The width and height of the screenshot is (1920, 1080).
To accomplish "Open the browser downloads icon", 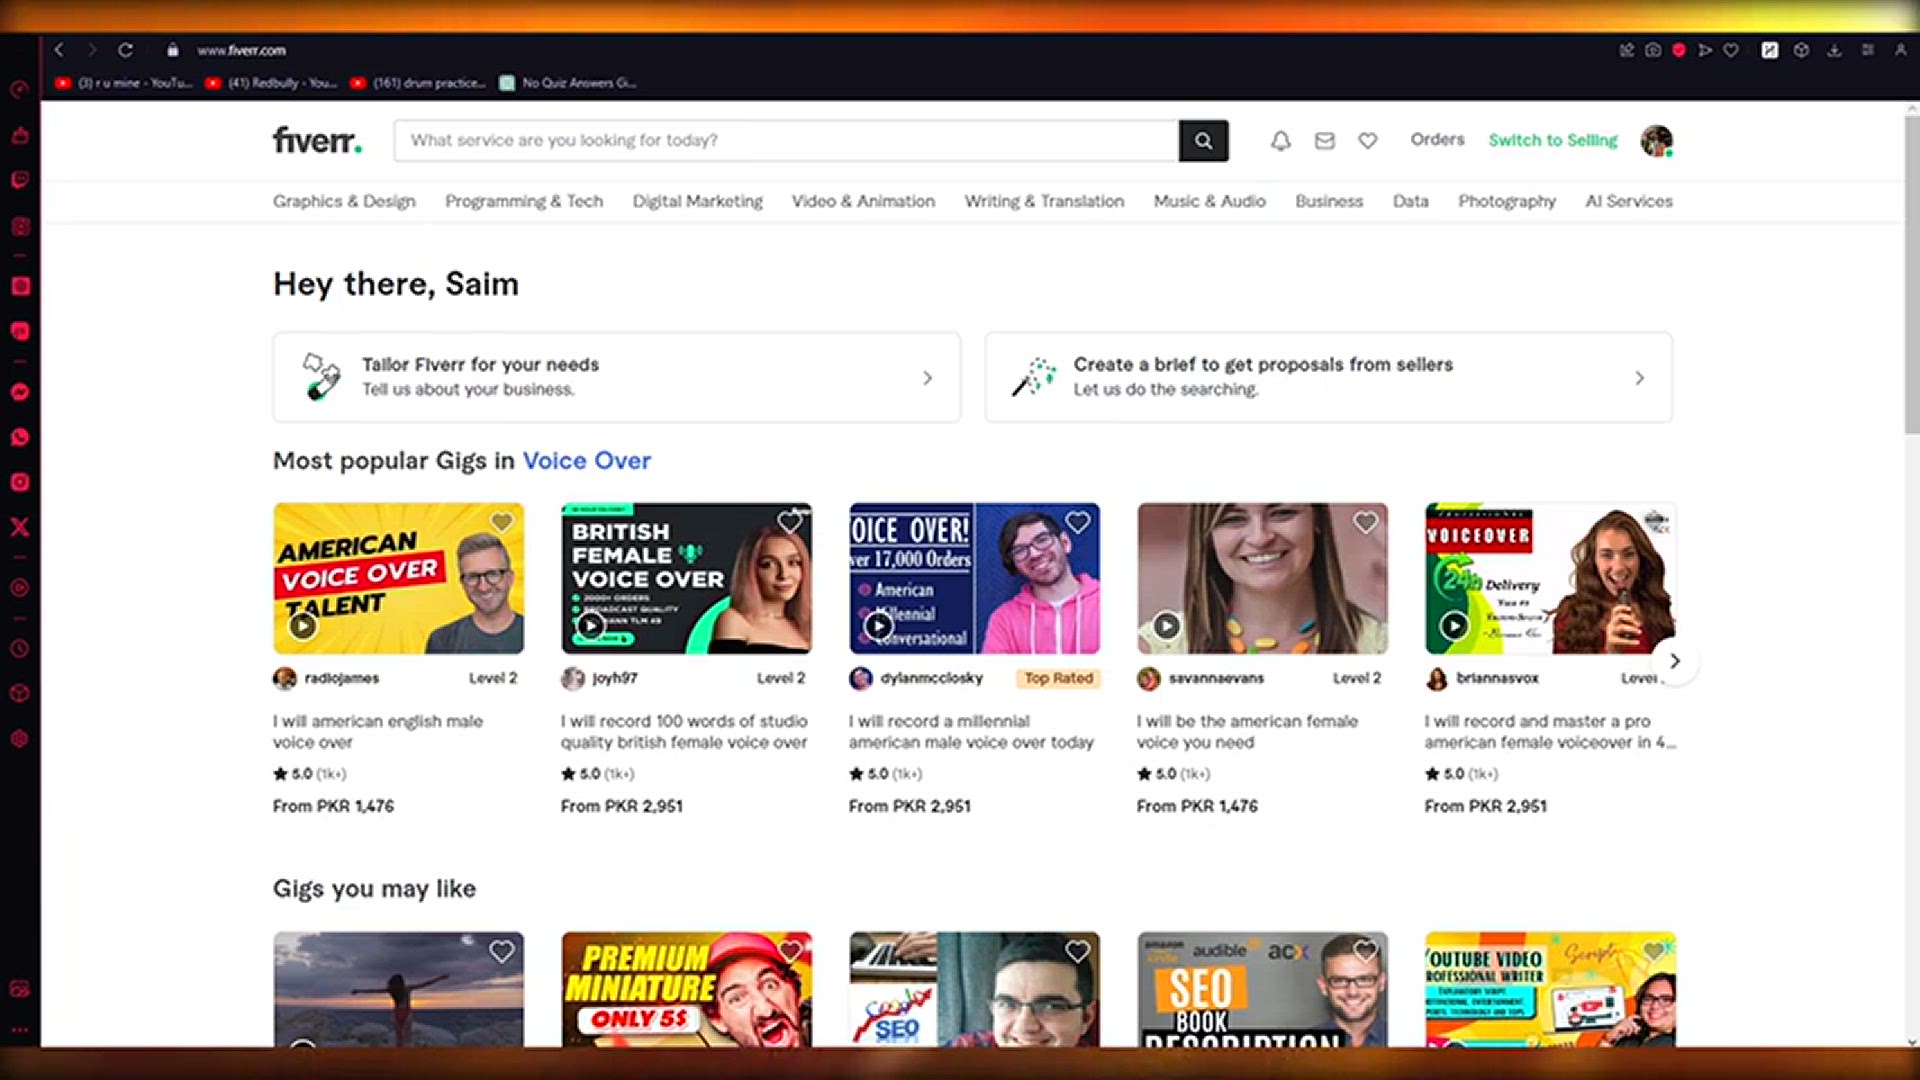I will tap(1832, 50).
